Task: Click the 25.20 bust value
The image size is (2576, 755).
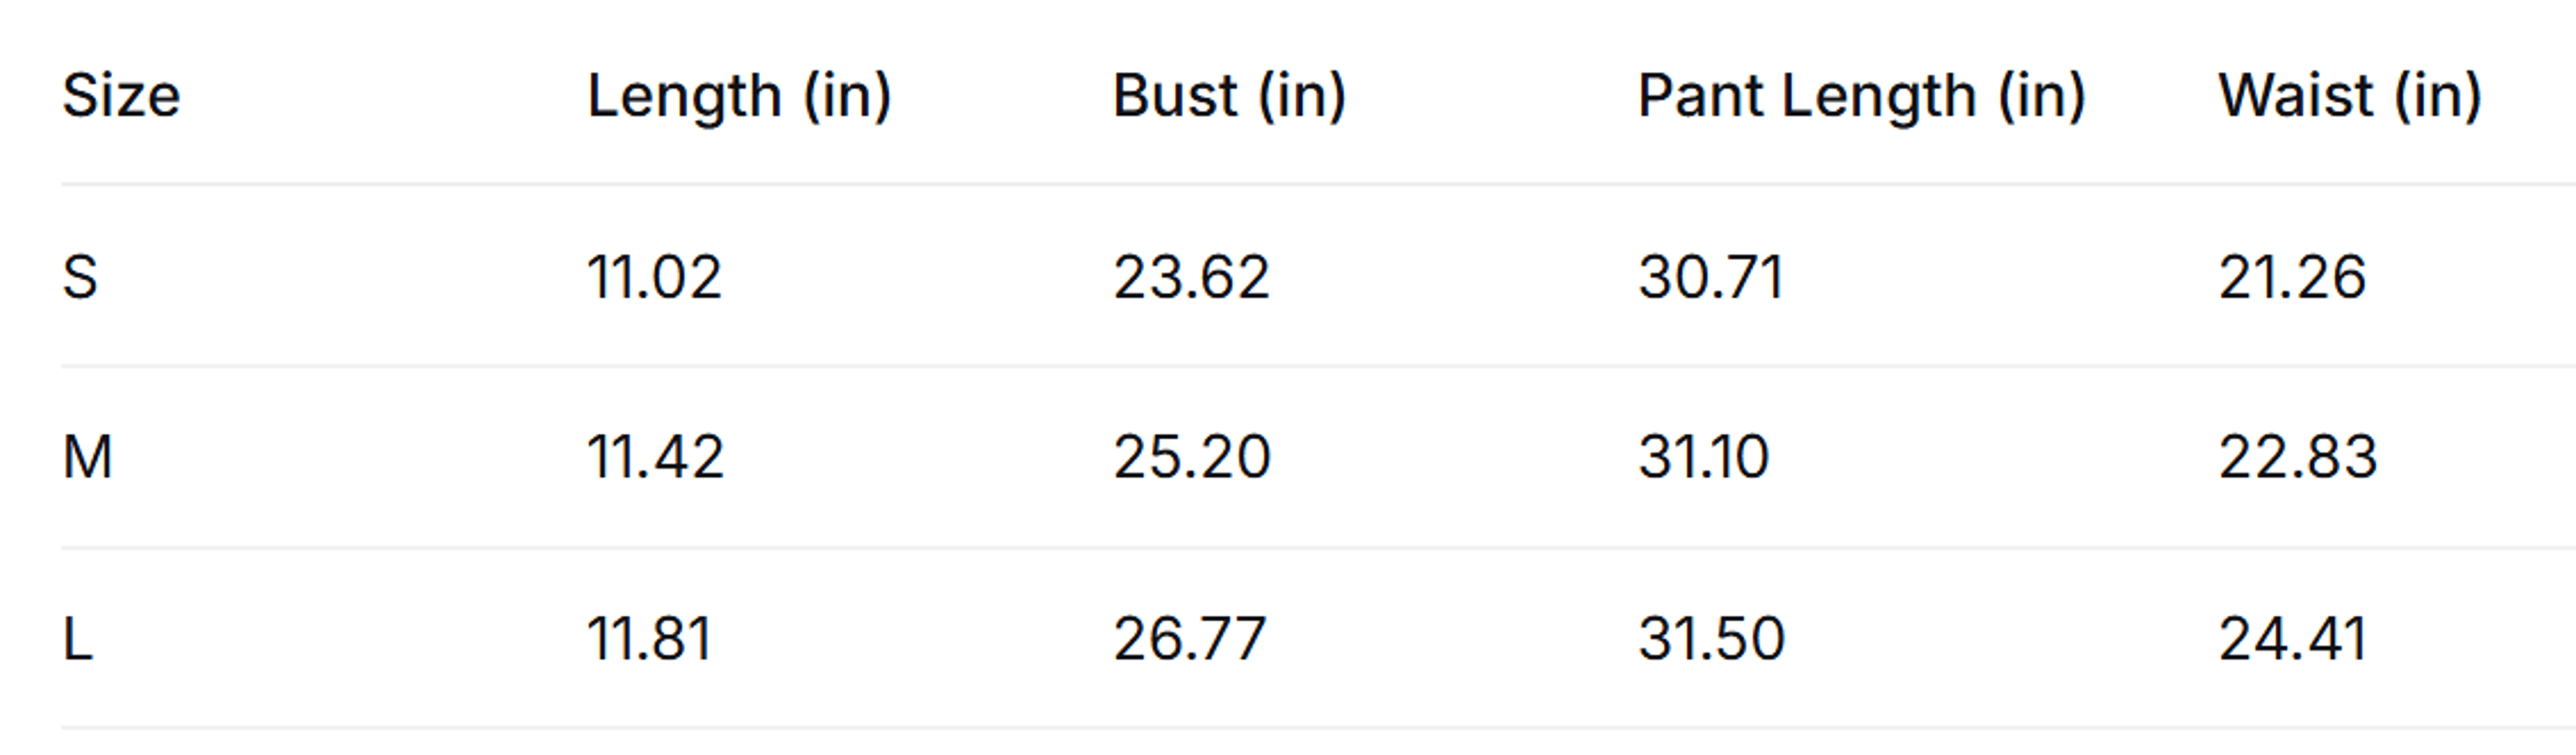Action: pos(1192,458)
